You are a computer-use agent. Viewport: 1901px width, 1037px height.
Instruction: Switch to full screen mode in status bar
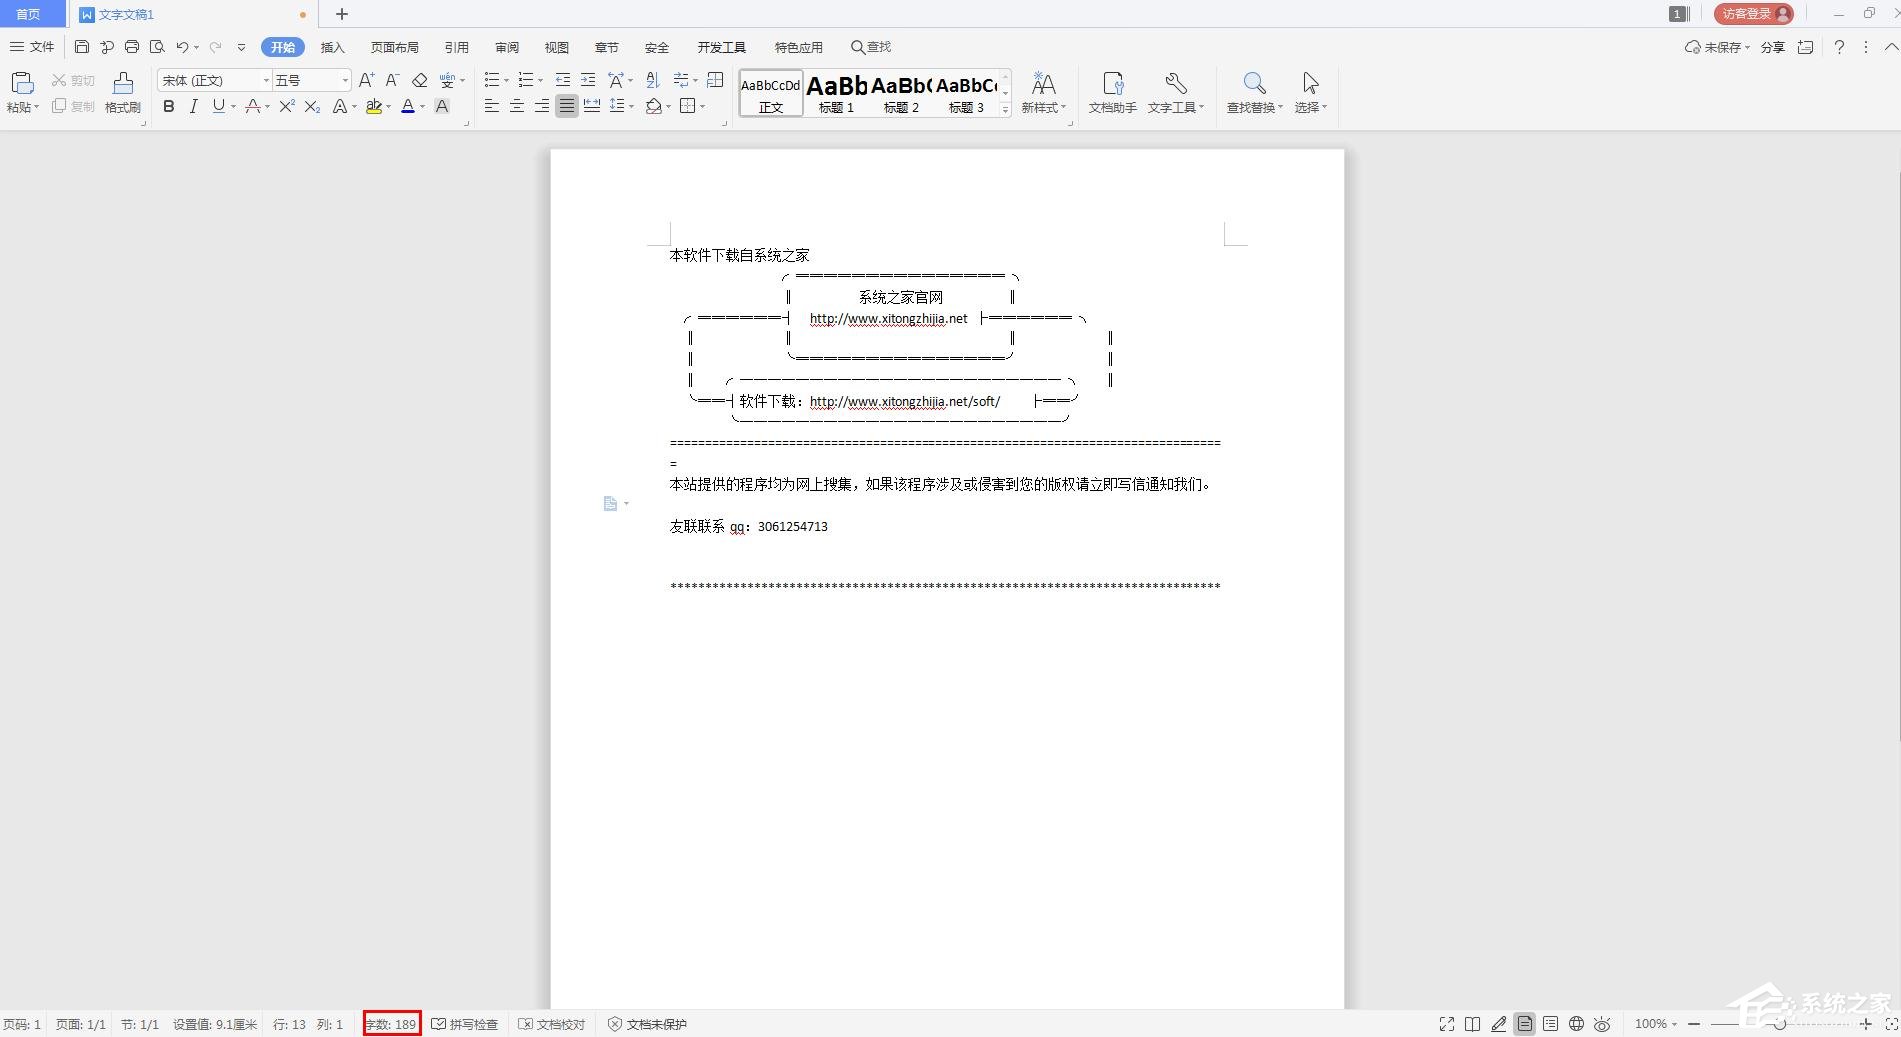(1446, 1024)
